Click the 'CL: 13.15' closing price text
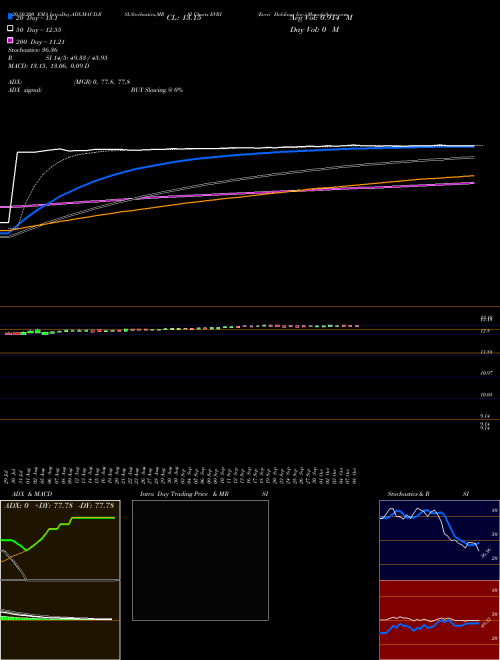Screen dimensions: 500x660 (x=184, y=18)
